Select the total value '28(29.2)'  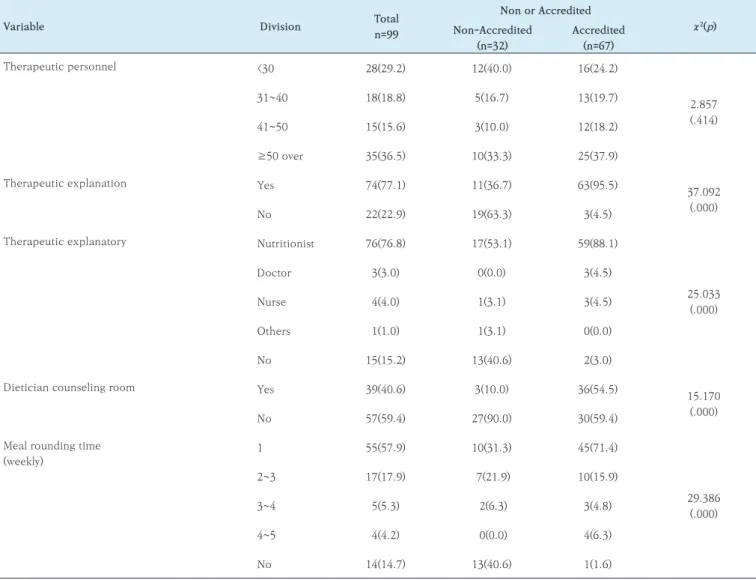coord(386,68)
